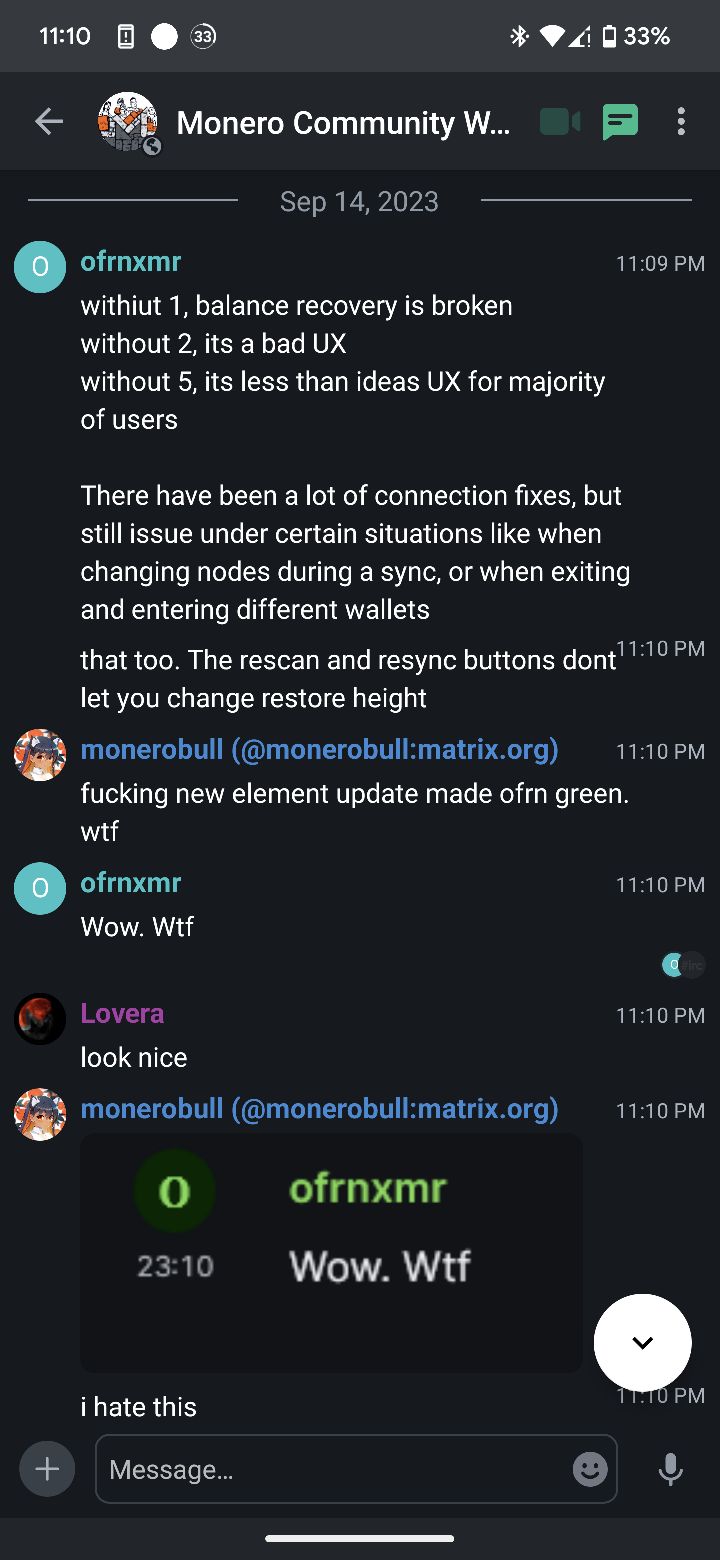Tap the monerobull avatar above the image
720x1560 pixels.
pyautogui.click(x=40, y=1115)
